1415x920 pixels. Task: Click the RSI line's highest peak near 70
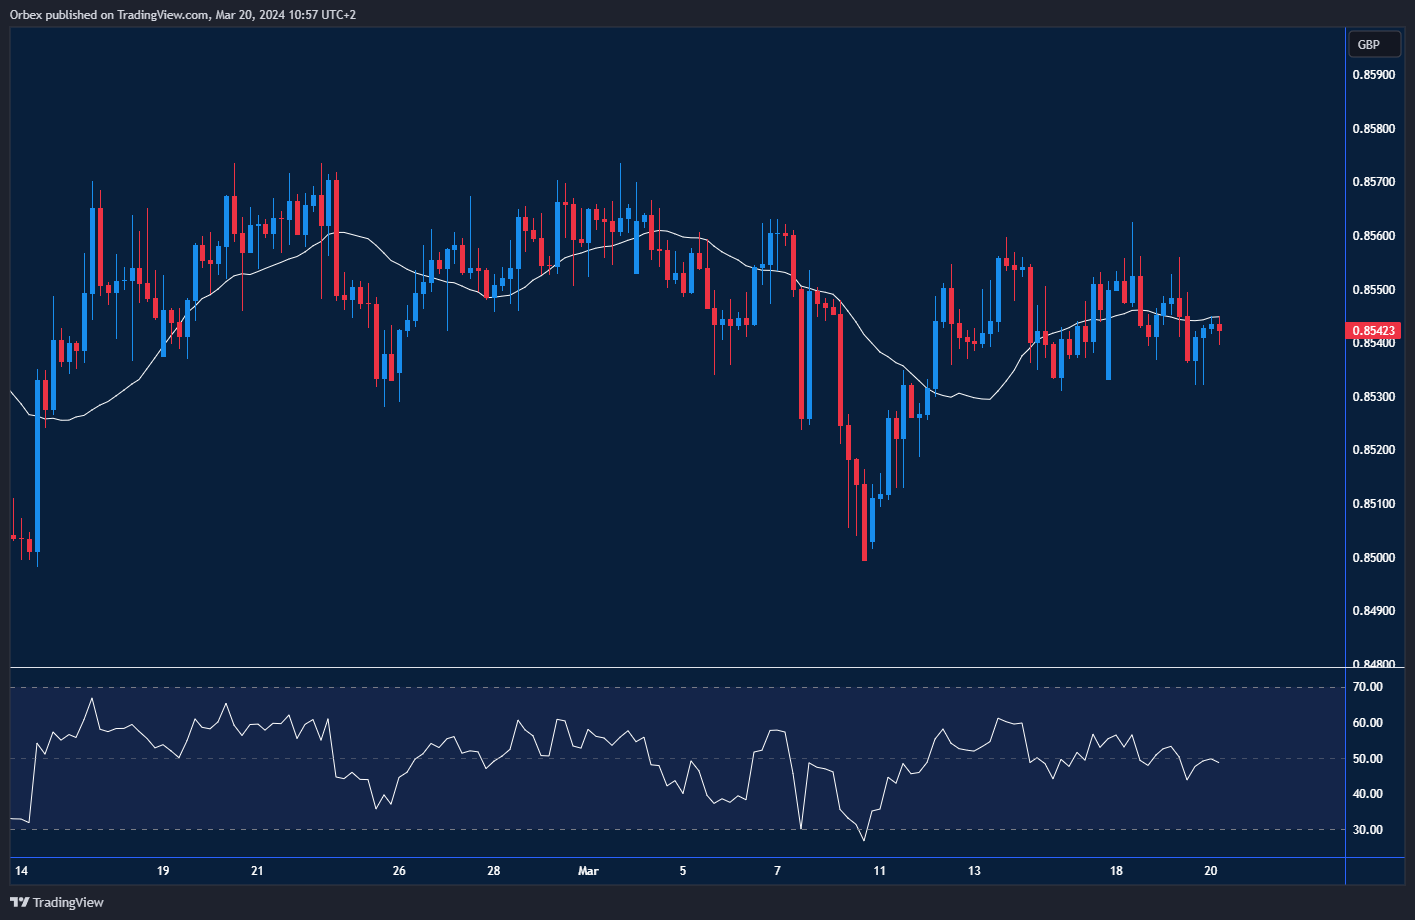coord(92,699)
